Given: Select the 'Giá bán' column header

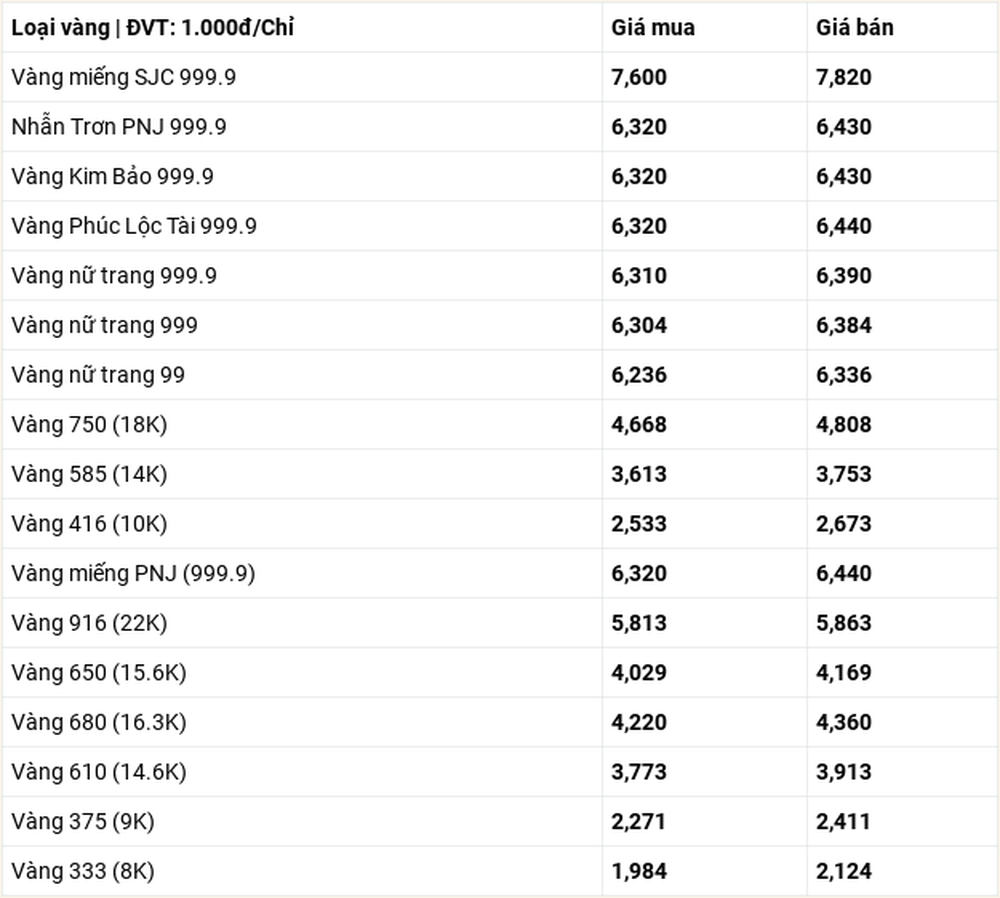Looking at the screenshot, I should coord(855,28).
